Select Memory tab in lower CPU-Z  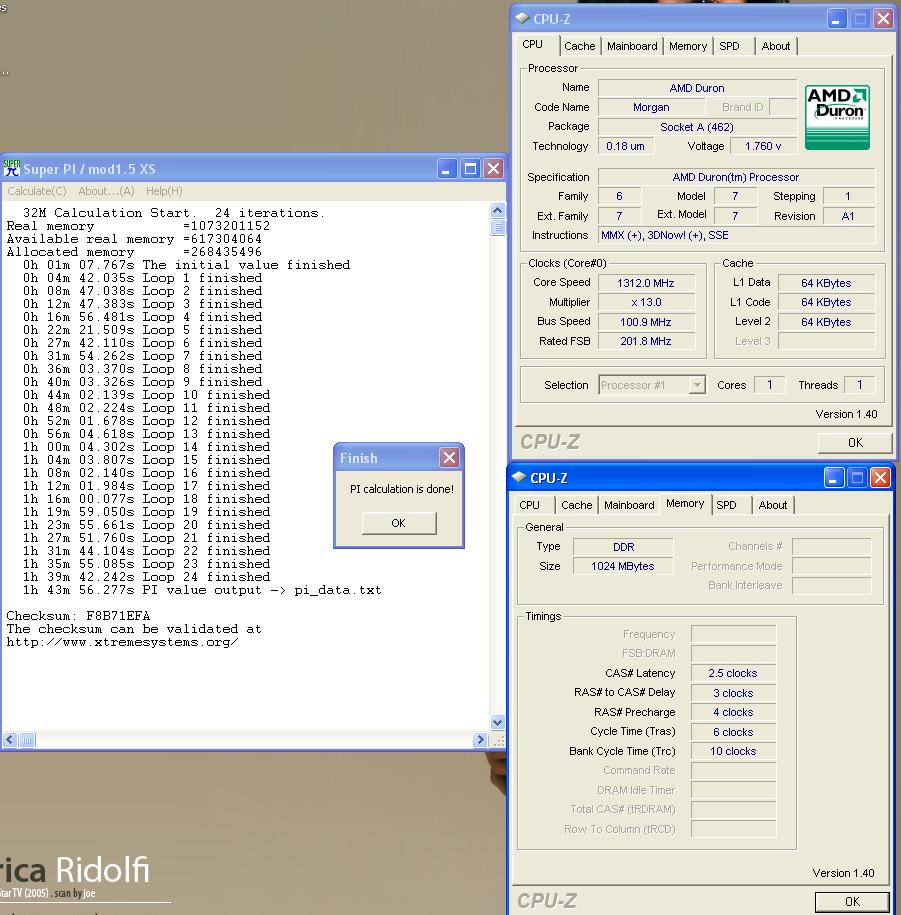(685, 504)
